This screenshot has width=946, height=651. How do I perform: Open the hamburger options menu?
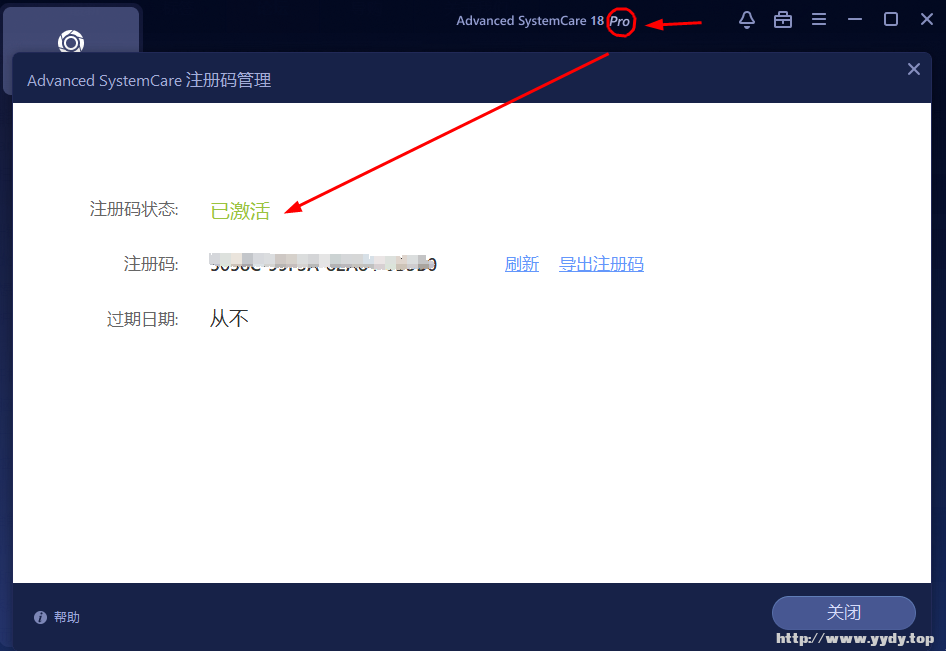pyautogui.click(x=819, y=20)
